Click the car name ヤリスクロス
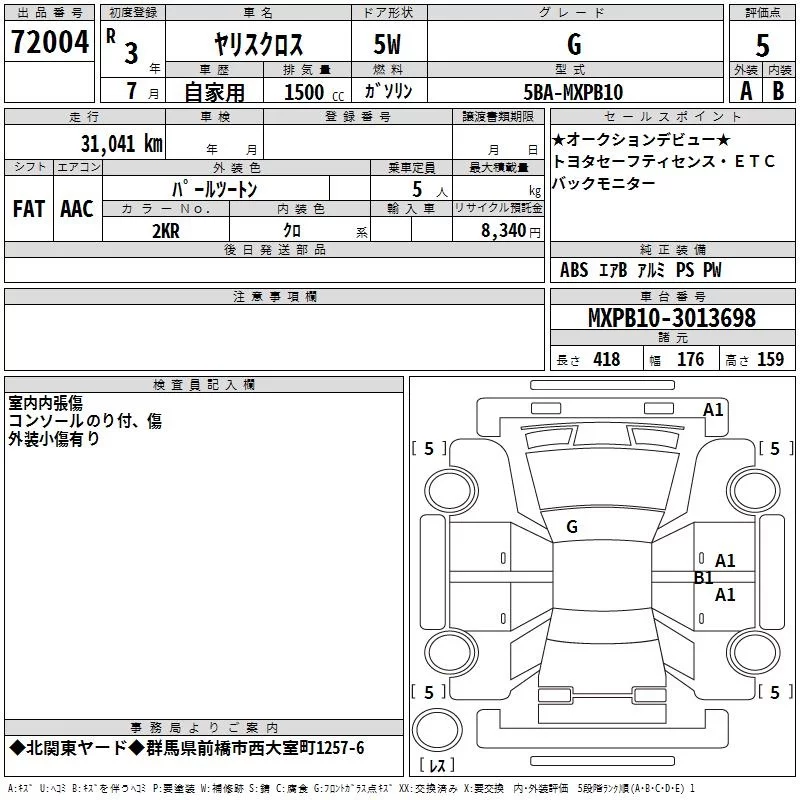 [x=259, y=45]
